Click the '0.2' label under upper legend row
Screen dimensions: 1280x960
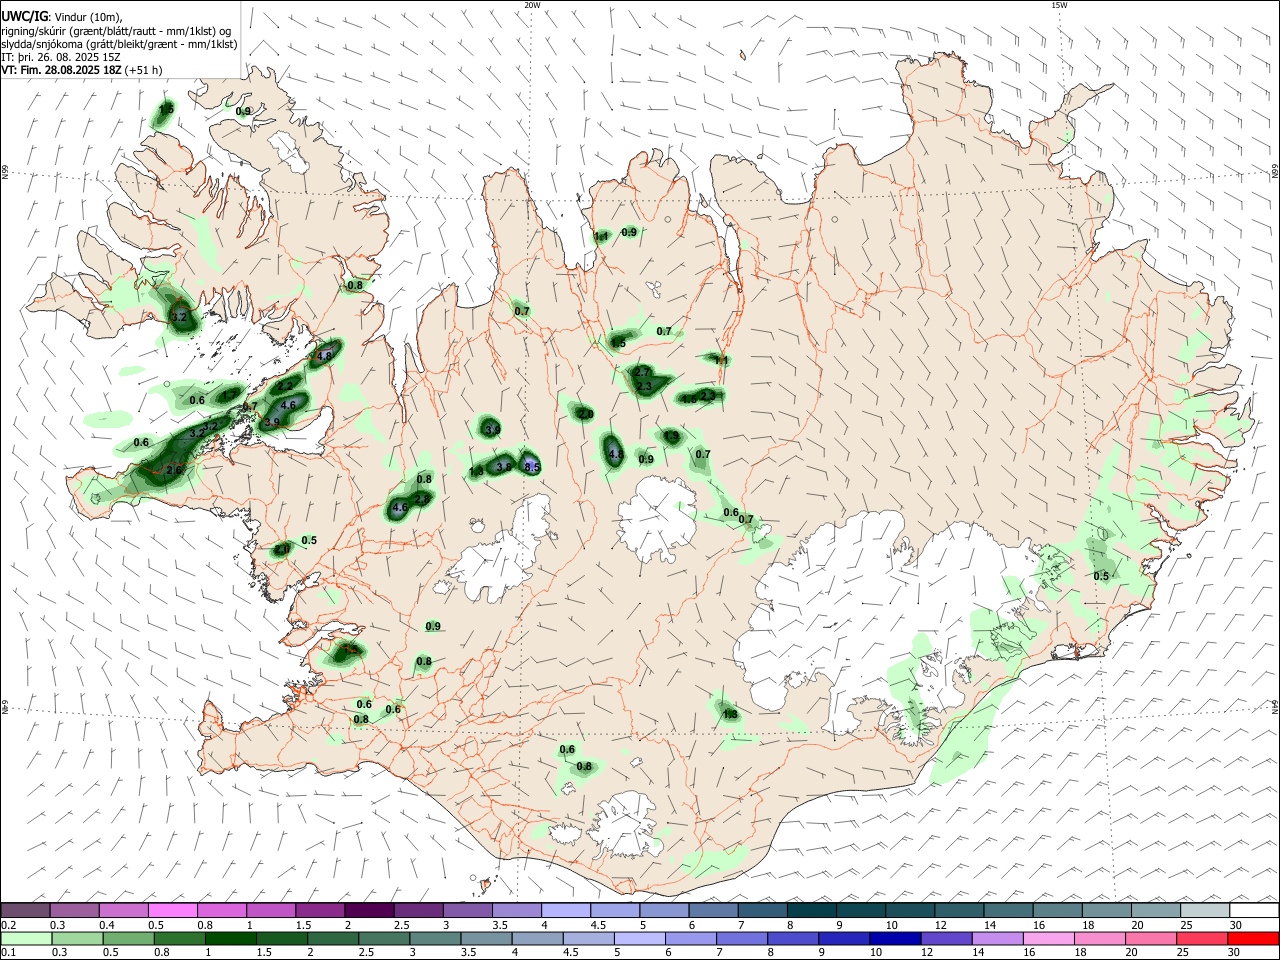tap(8, 925)
